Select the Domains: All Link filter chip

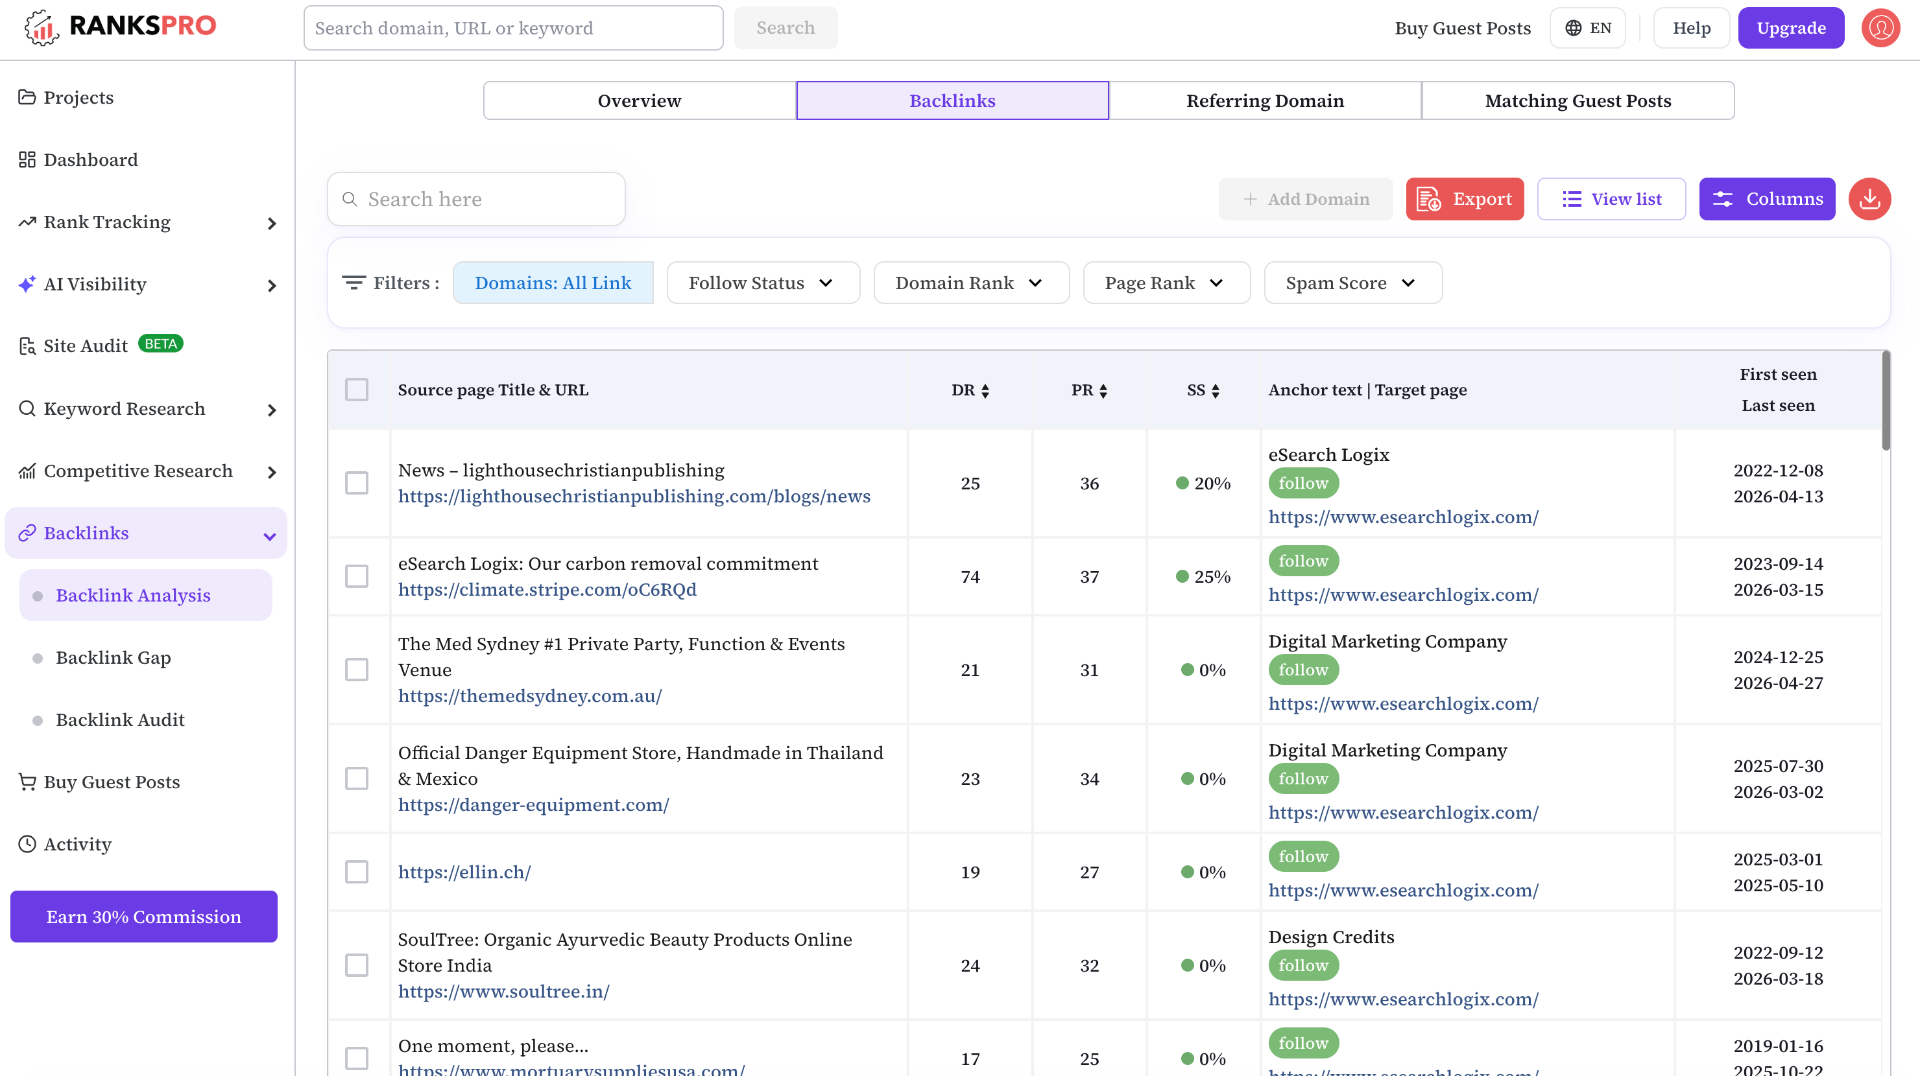point(553,283)
